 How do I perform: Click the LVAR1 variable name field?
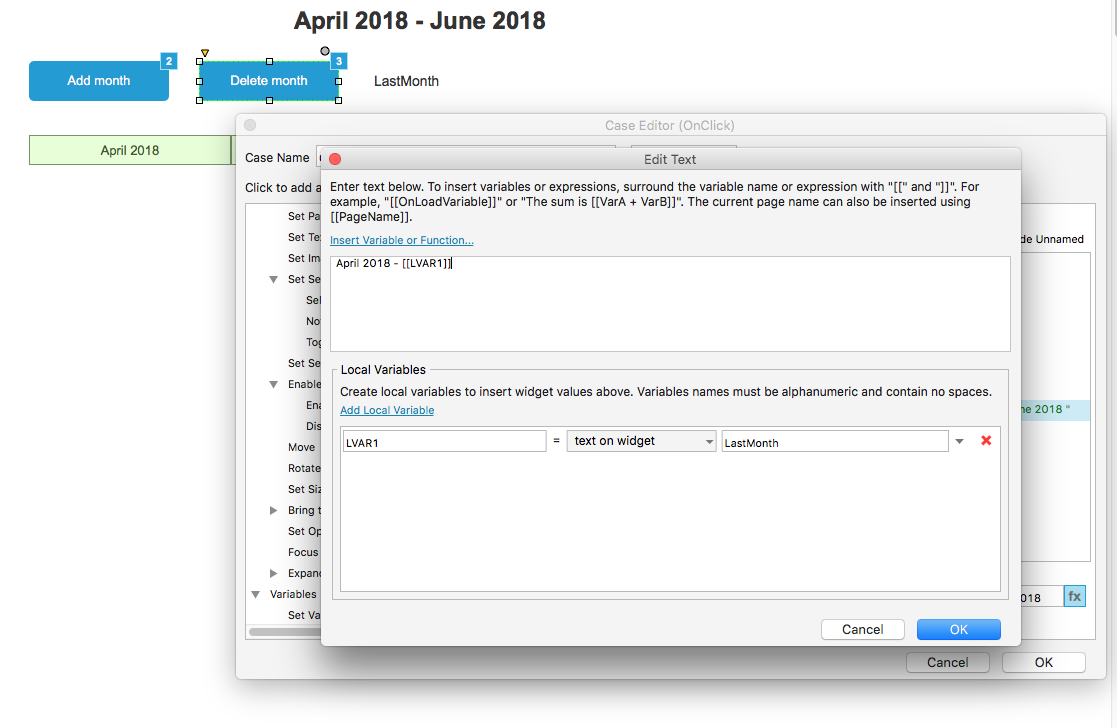pyautogui.click(x=444, y=441)
